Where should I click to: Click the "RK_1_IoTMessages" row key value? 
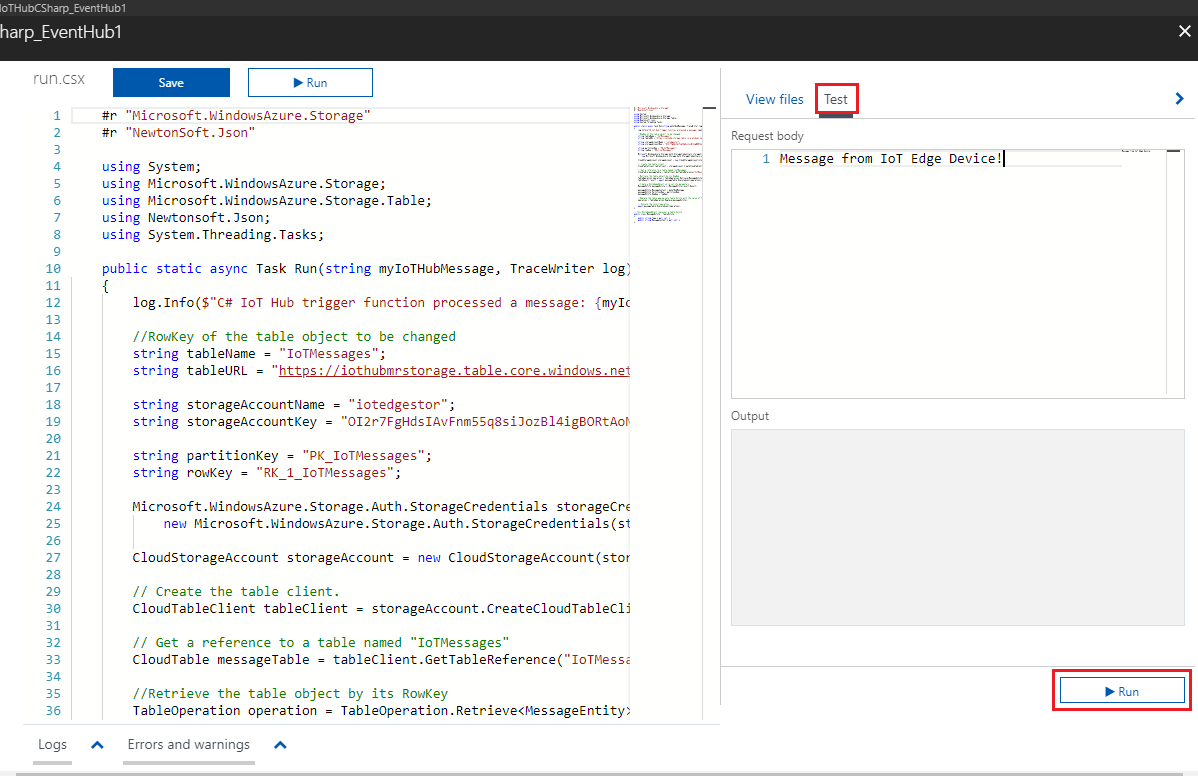coord(325,473)
